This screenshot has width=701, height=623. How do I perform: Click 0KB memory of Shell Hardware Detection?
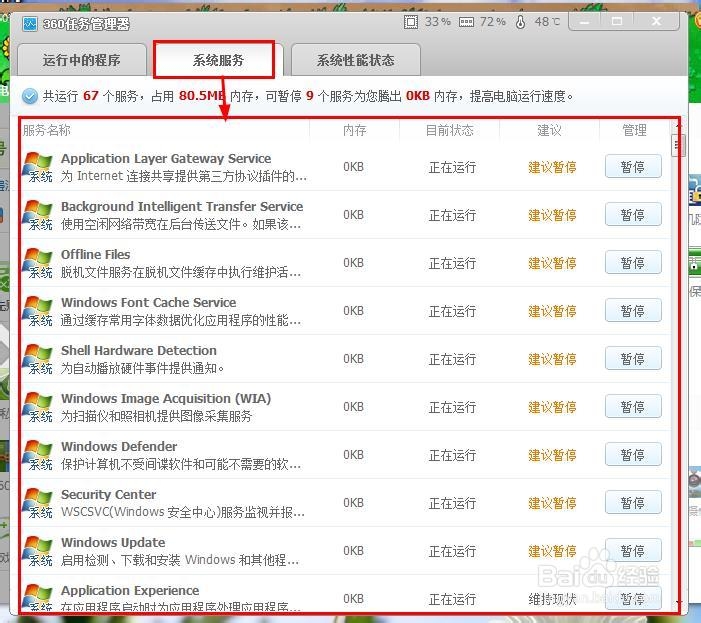click(x=353, y=359)
